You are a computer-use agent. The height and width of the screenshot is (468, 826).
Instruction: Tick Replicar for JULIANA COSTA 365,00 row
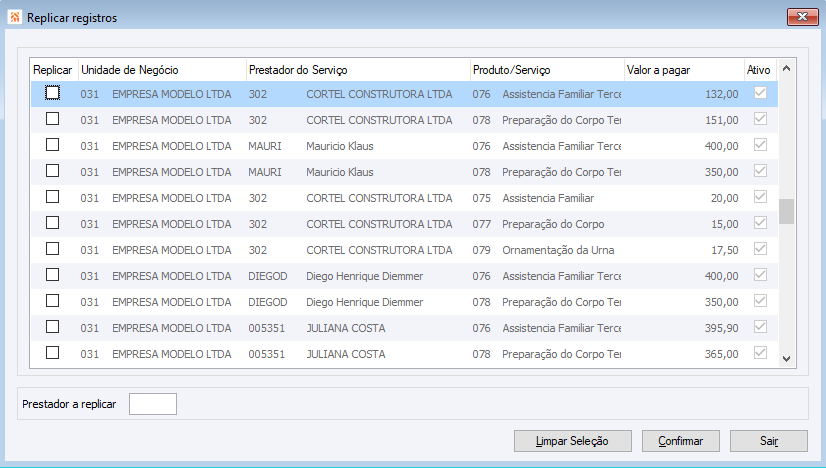pos(52,353)
